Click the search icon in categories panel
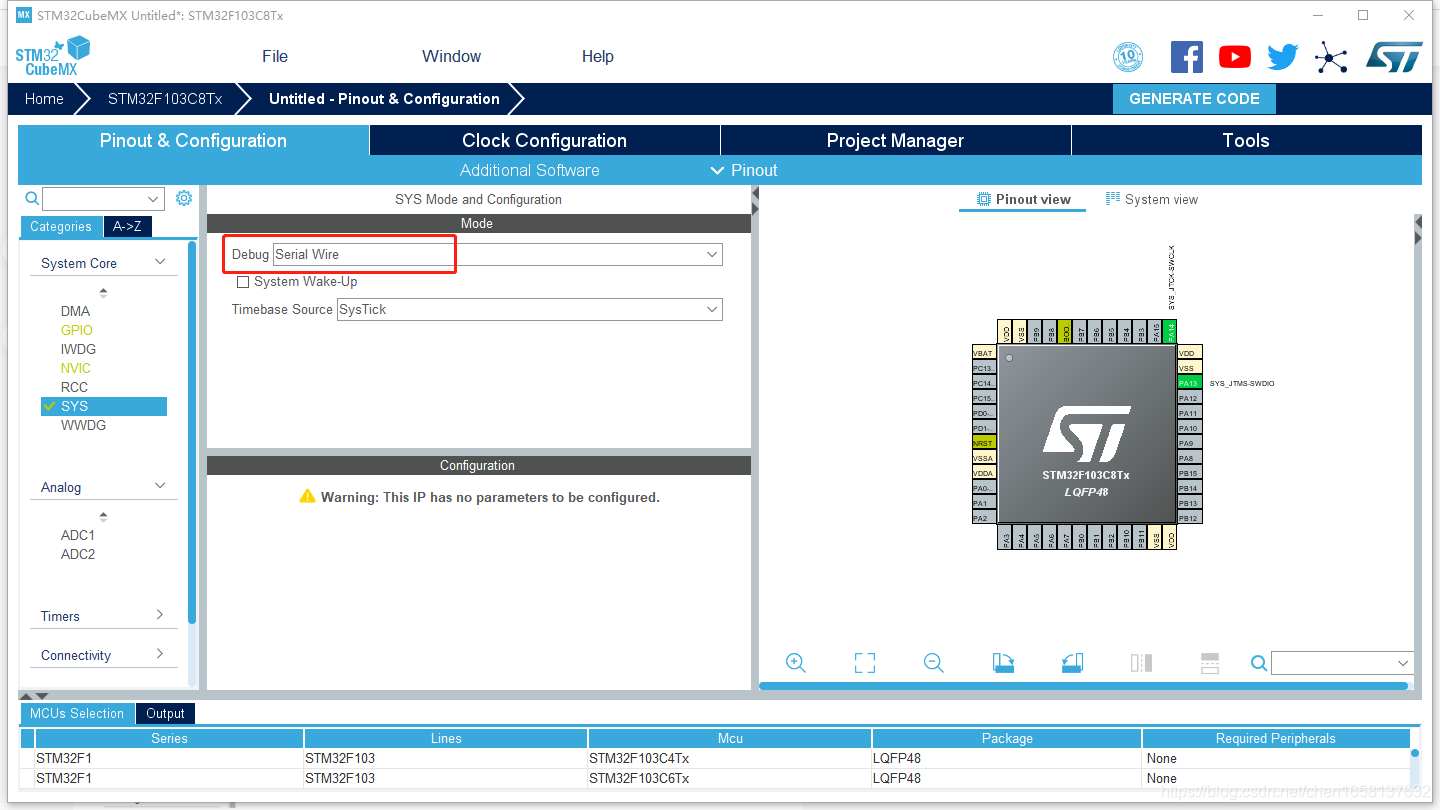The height and width of the screenshot is (810, 1440). coord(32,198)
